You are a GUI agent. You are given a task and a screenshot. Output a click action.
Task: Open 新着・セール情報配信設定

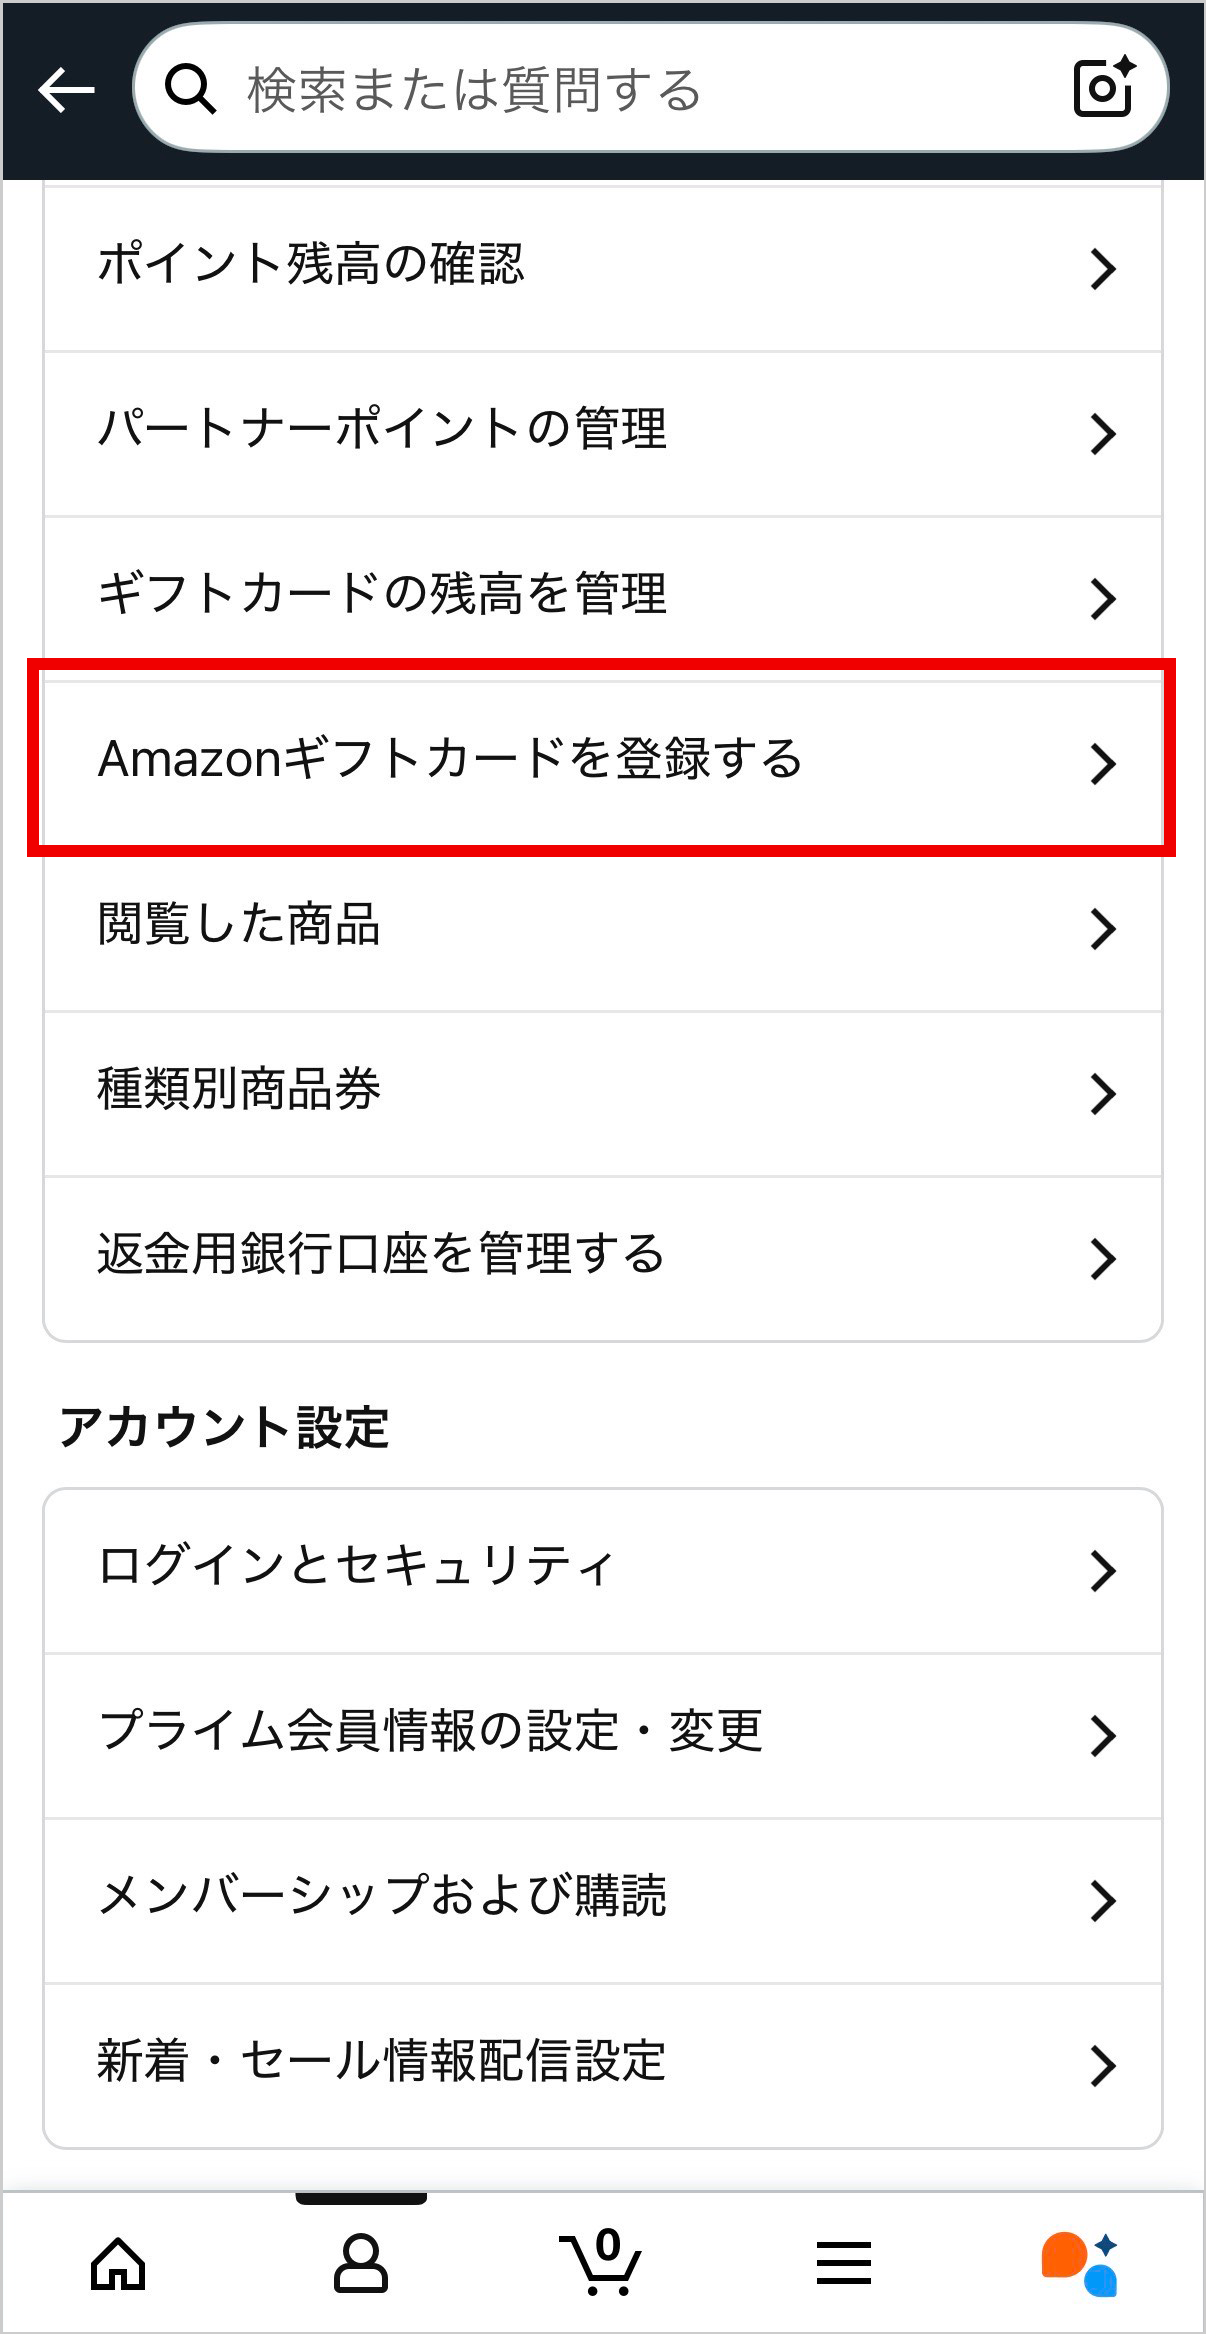(600, 2065)
